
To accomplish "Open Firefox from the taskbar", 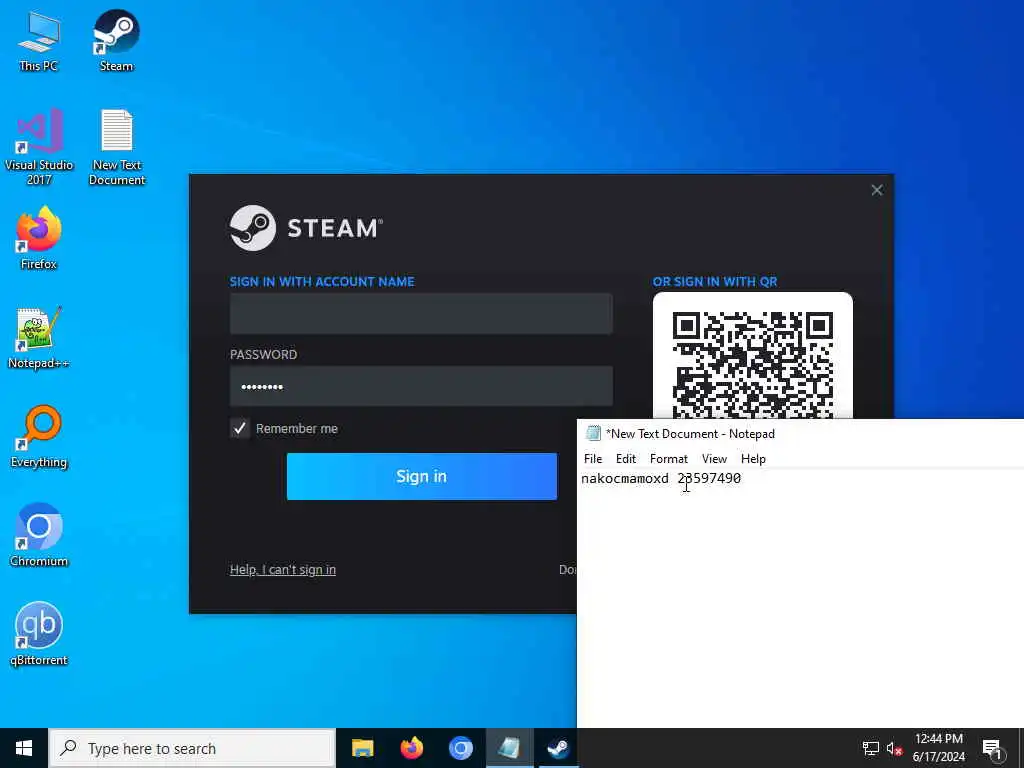I will (x=411, y=748).
